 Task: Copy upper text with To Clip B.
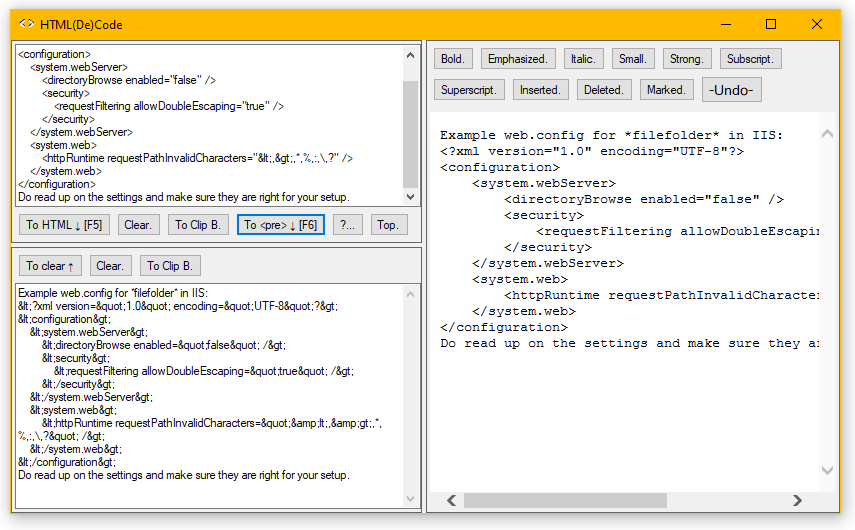(x=198, y=225)
